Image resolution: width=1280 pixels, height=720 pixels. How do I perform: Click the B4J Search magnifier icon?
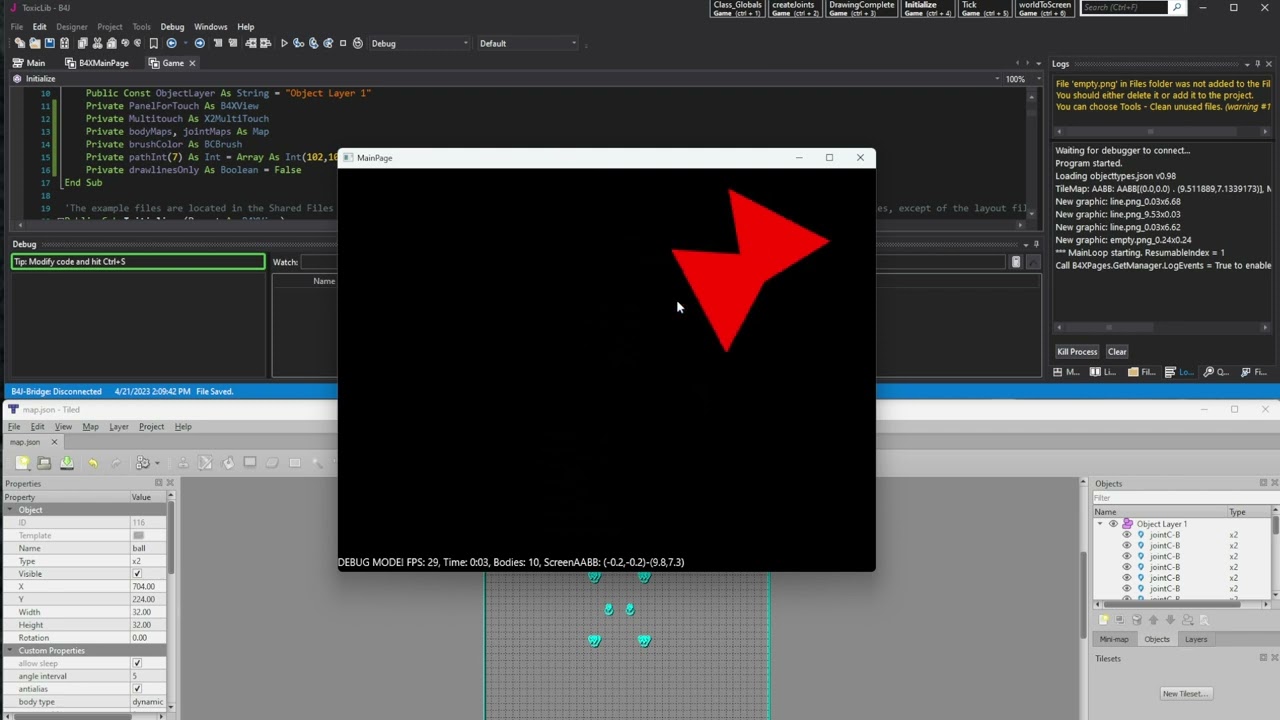[x=1177, y=7]
